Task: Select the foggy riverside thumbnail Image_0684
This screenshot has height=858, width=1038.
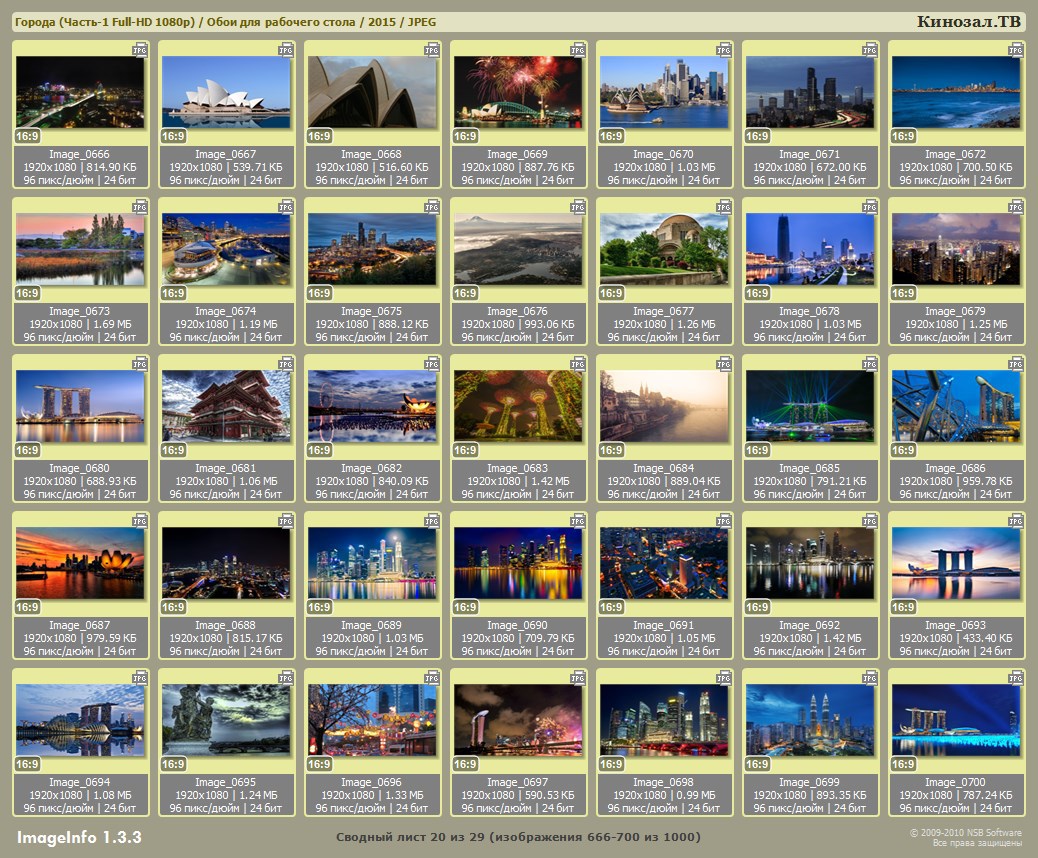Action: (664, 406)
